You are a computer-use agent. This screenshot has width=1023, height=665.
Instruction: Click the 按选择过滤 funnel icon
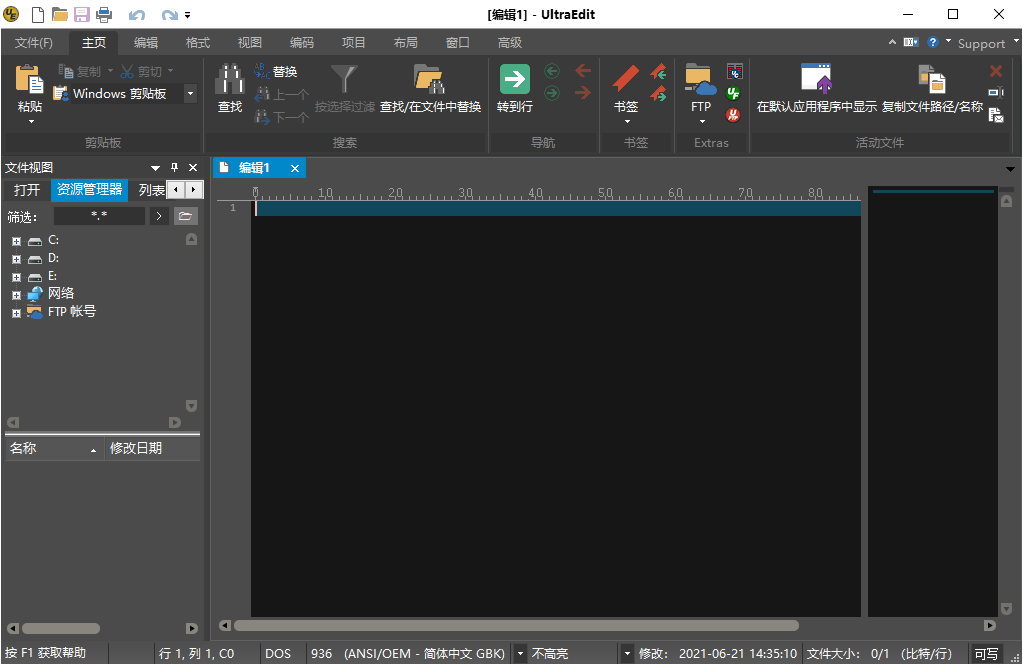click(x=344, y=79)
